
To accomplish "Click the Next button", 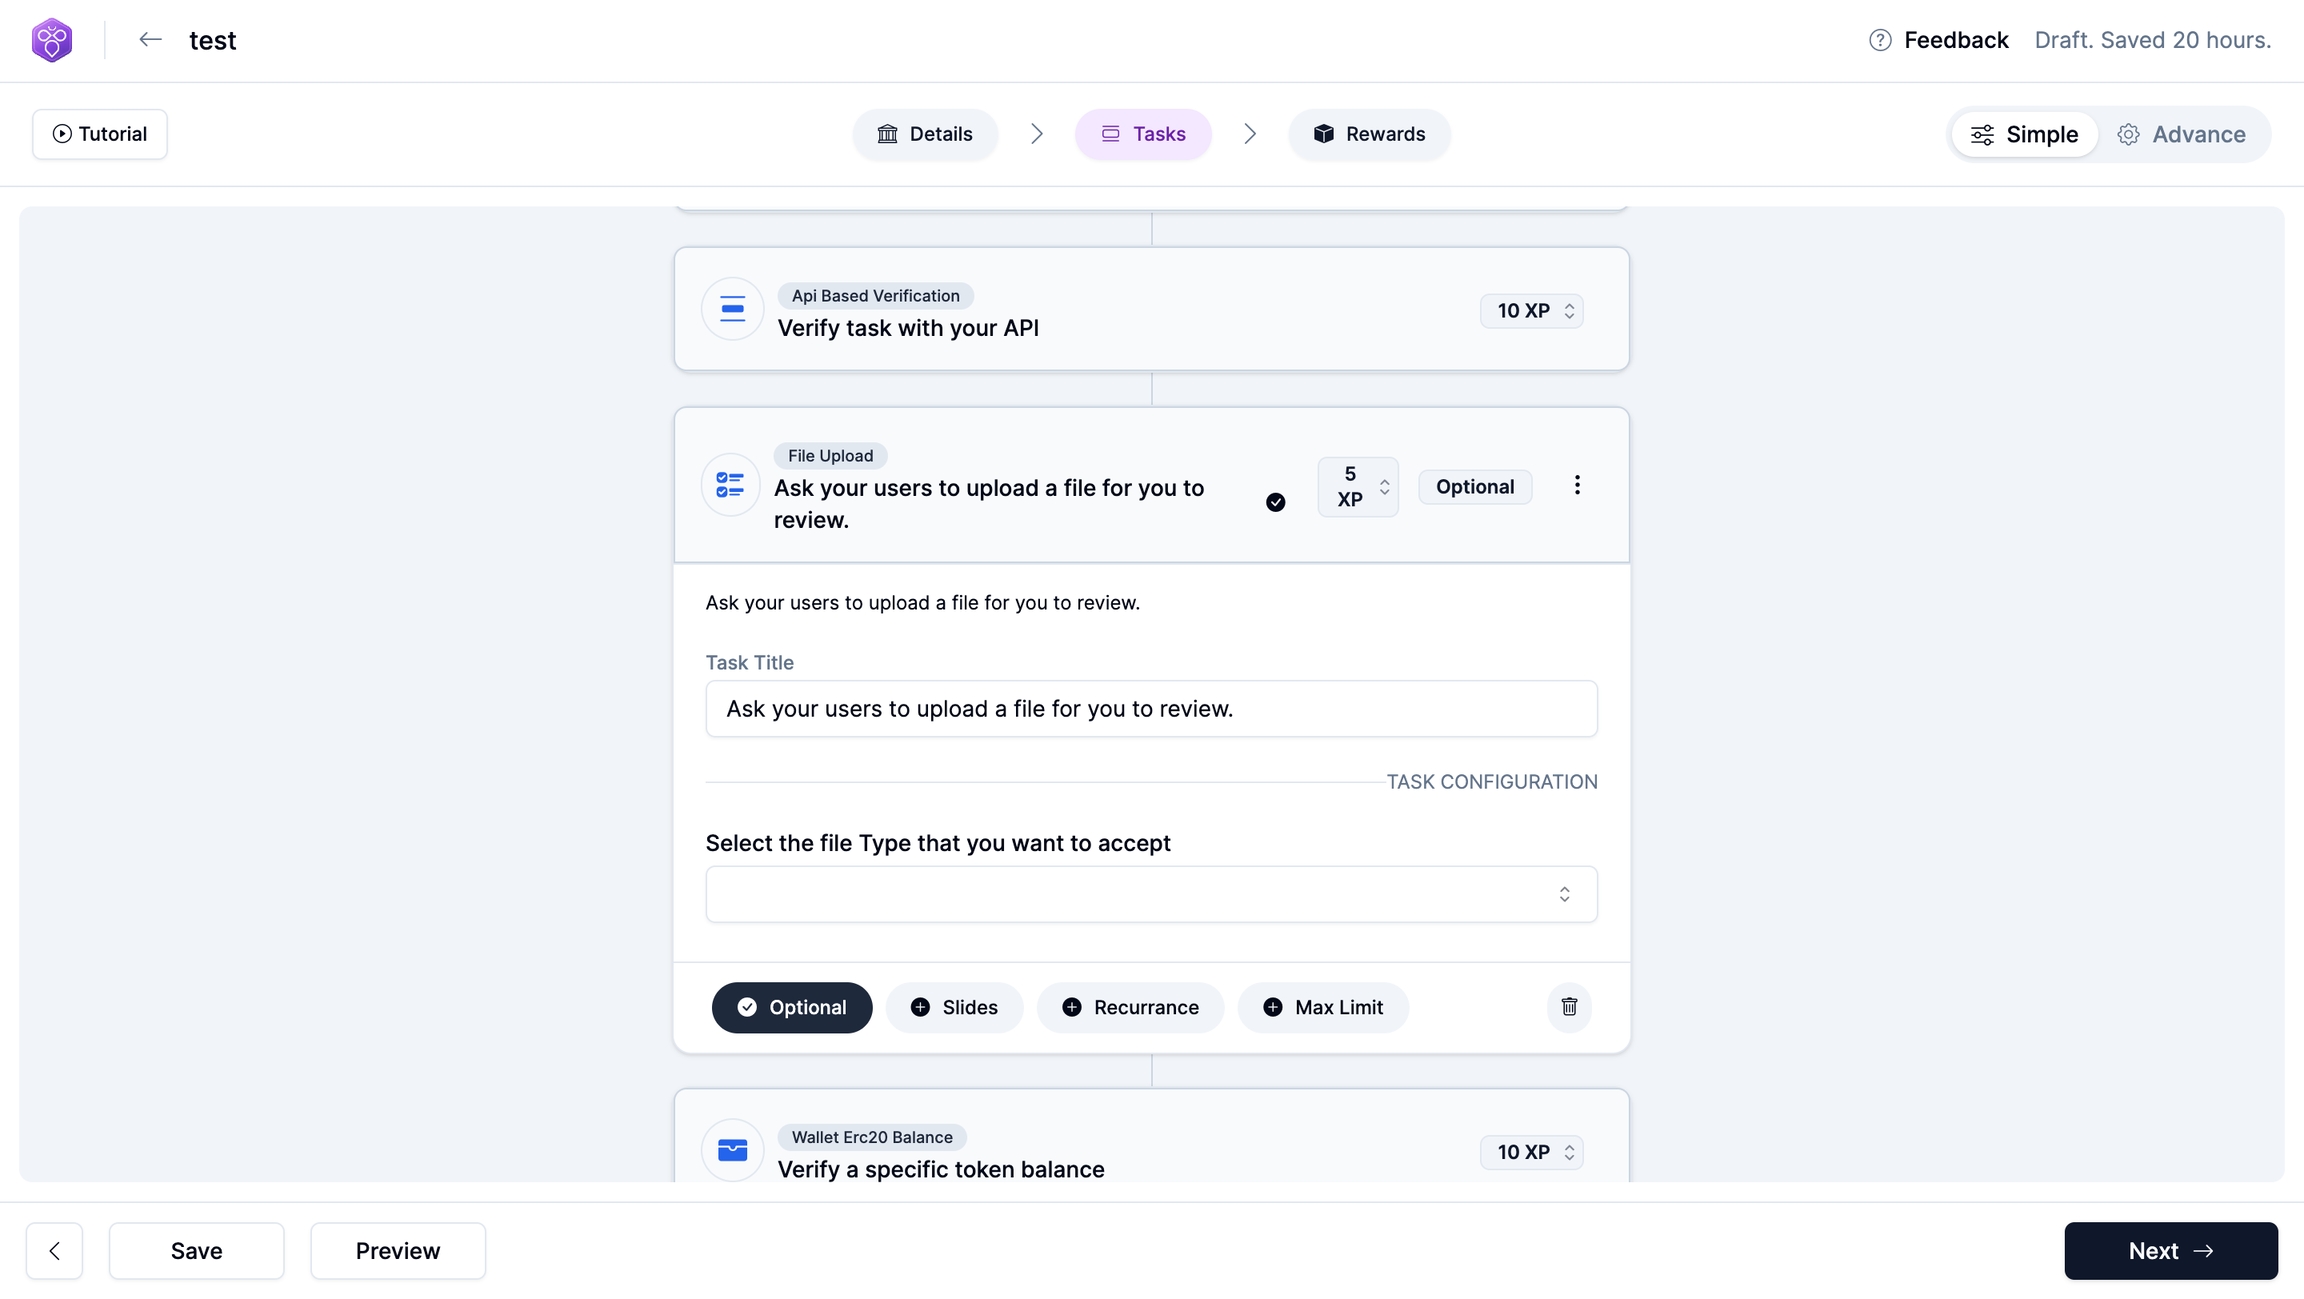I will point(2170,1251).
